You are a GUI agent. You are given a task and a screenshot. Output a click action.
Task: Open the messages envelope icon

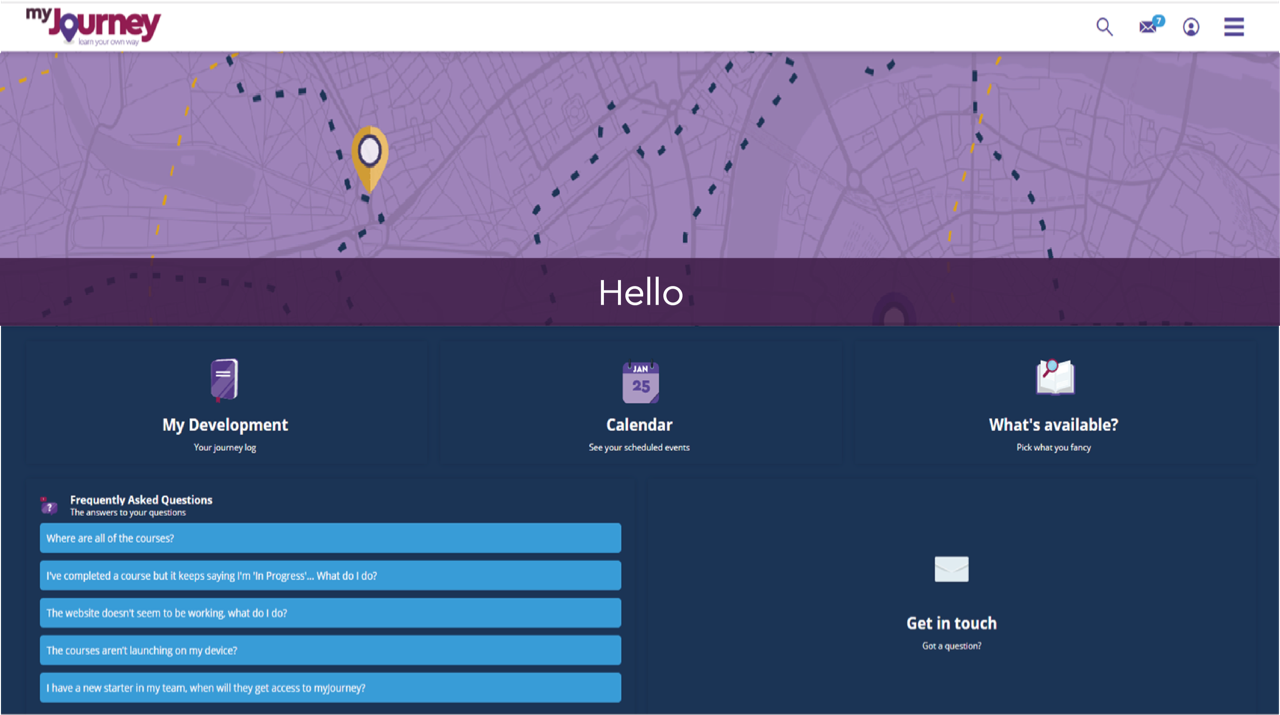pyautogui.click(x=1148, y=27)
